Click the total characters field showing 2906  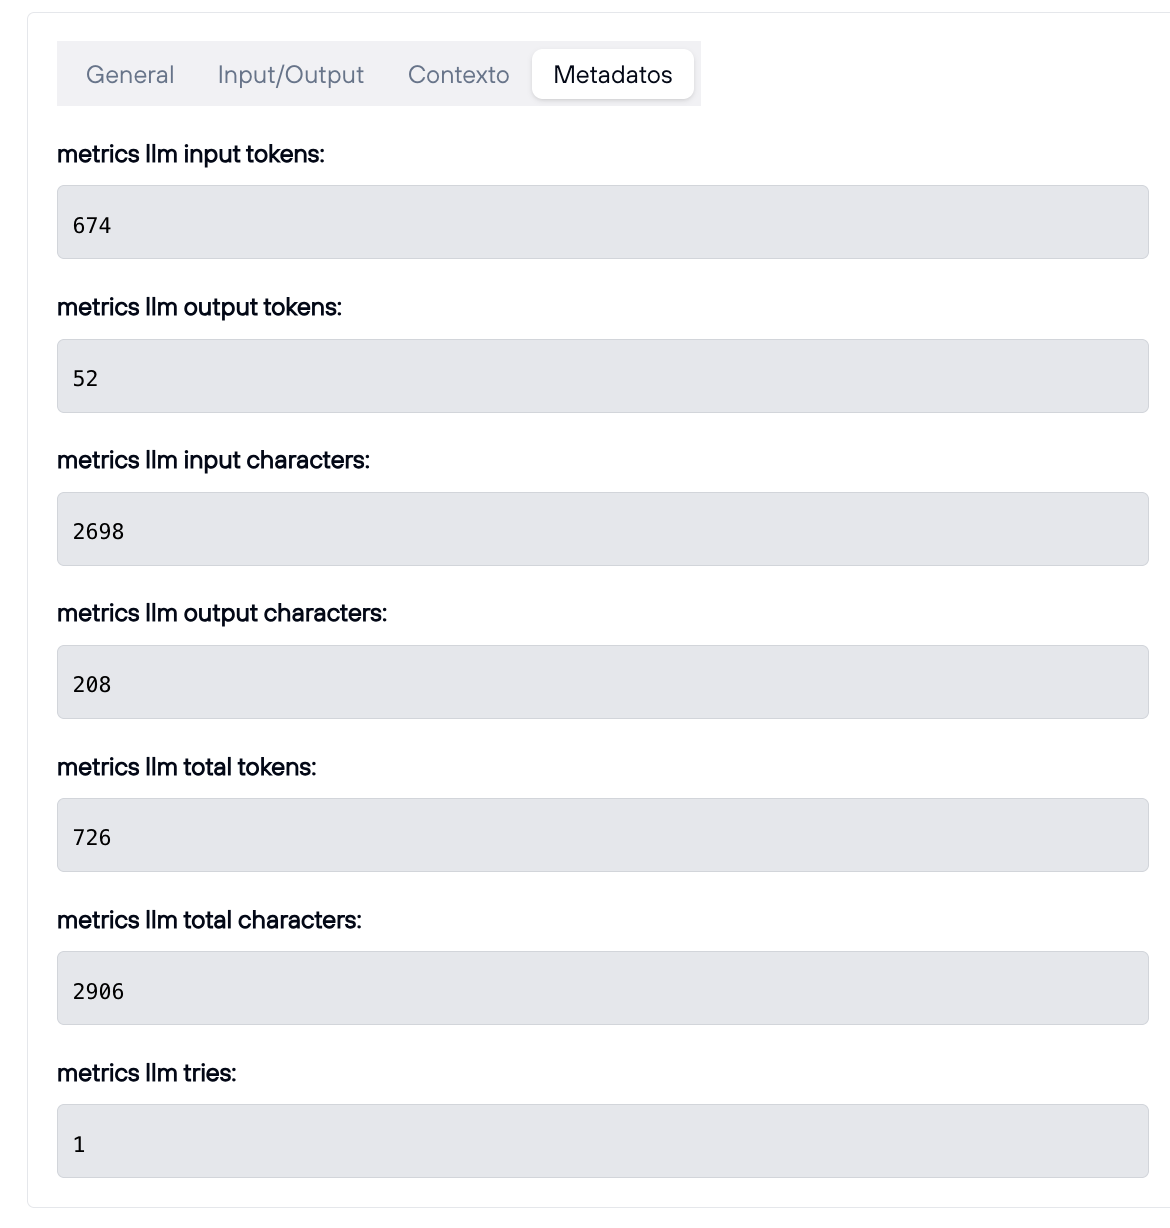602,988
